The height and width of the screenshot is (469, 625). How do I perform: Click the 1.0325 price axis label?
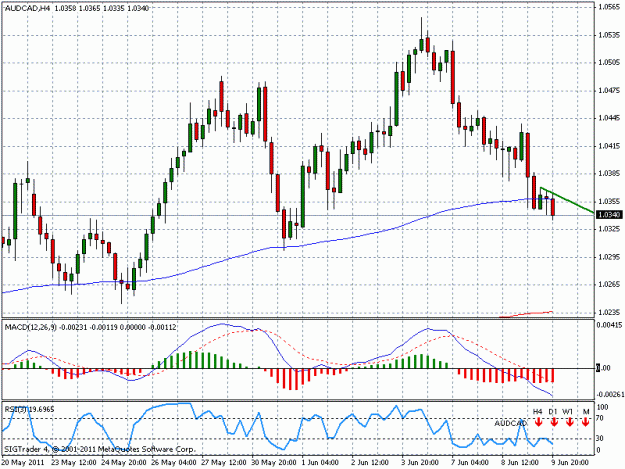tap(609, 229)
